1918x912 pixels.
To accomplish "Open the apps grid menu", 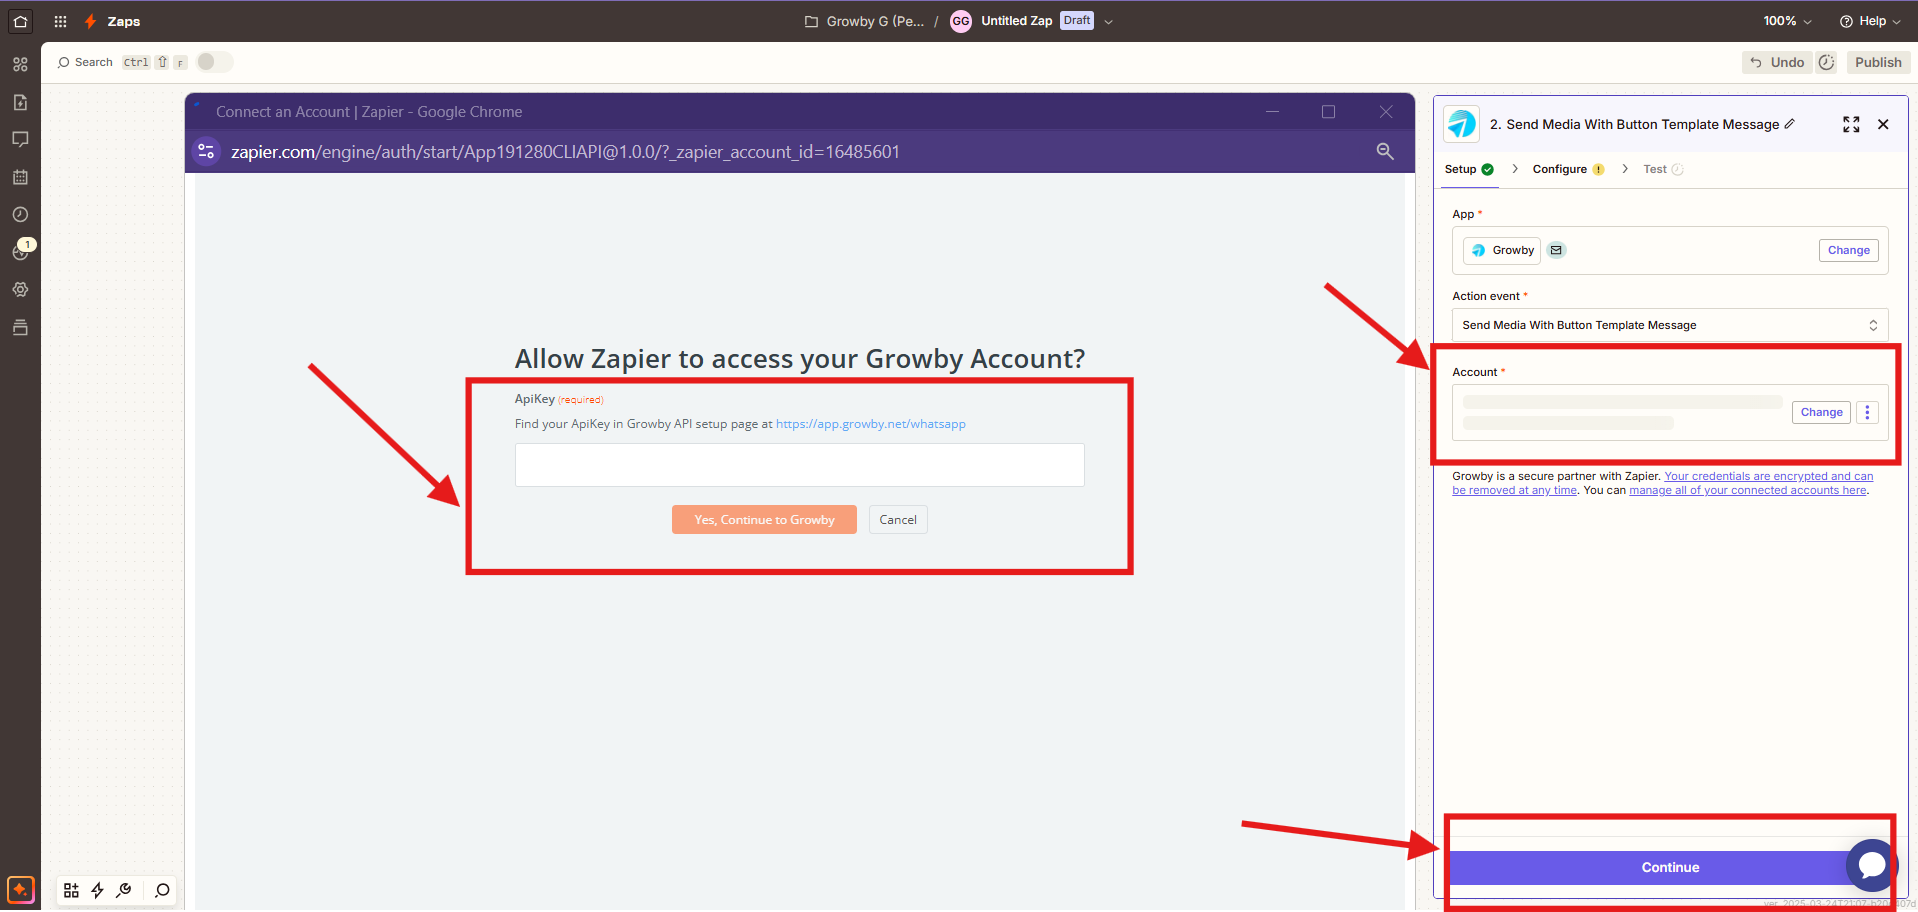I will [60, 21].
